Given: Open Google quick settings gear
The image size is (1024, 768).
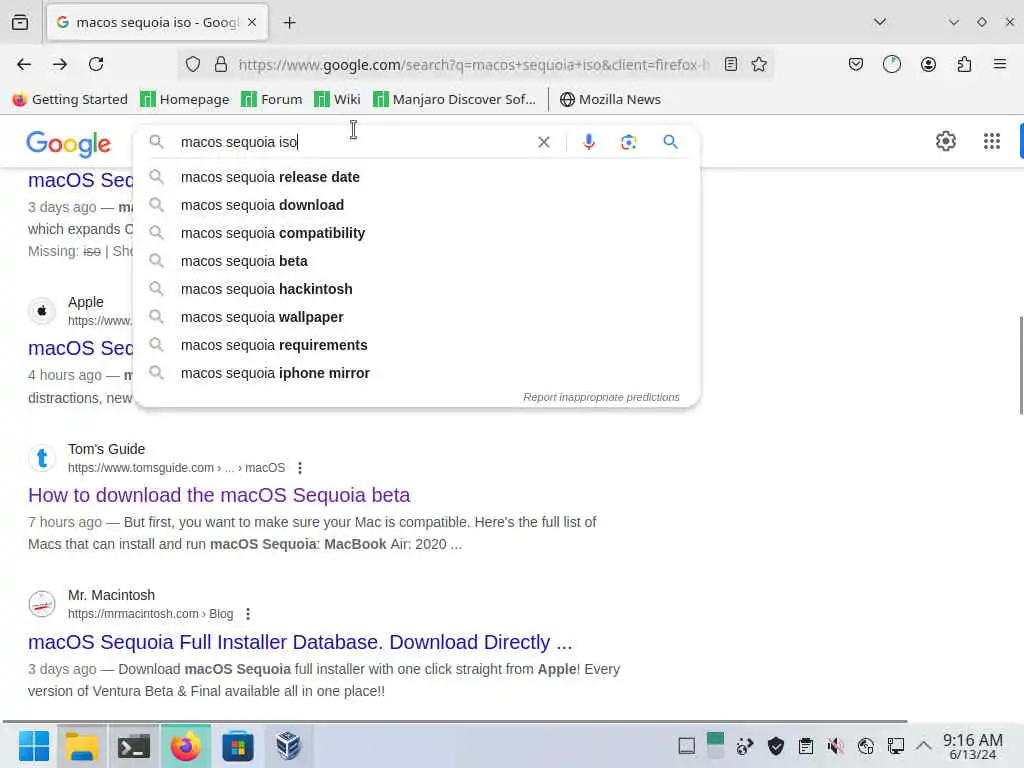Looking at the screenshot, I should (x=946, y=141).
